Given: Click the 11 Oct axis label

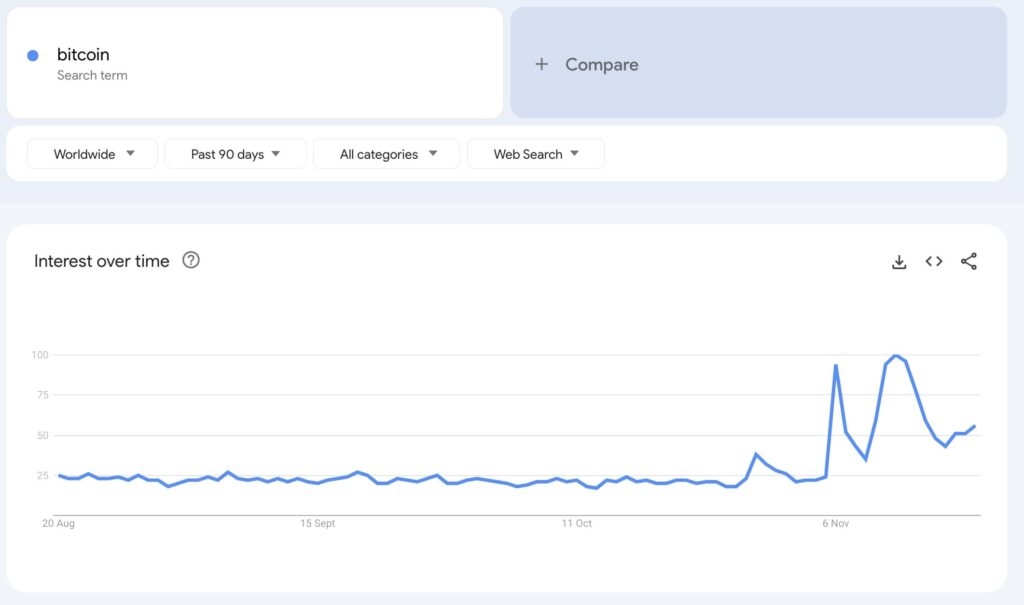Looking at the screenshot, I should click(577, 523).
